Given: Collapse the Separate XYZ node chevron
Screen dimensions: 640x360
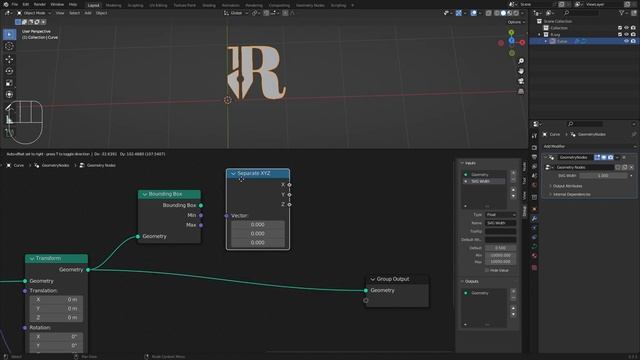Looking at the screenshot, I should click(x=233, y=173).
